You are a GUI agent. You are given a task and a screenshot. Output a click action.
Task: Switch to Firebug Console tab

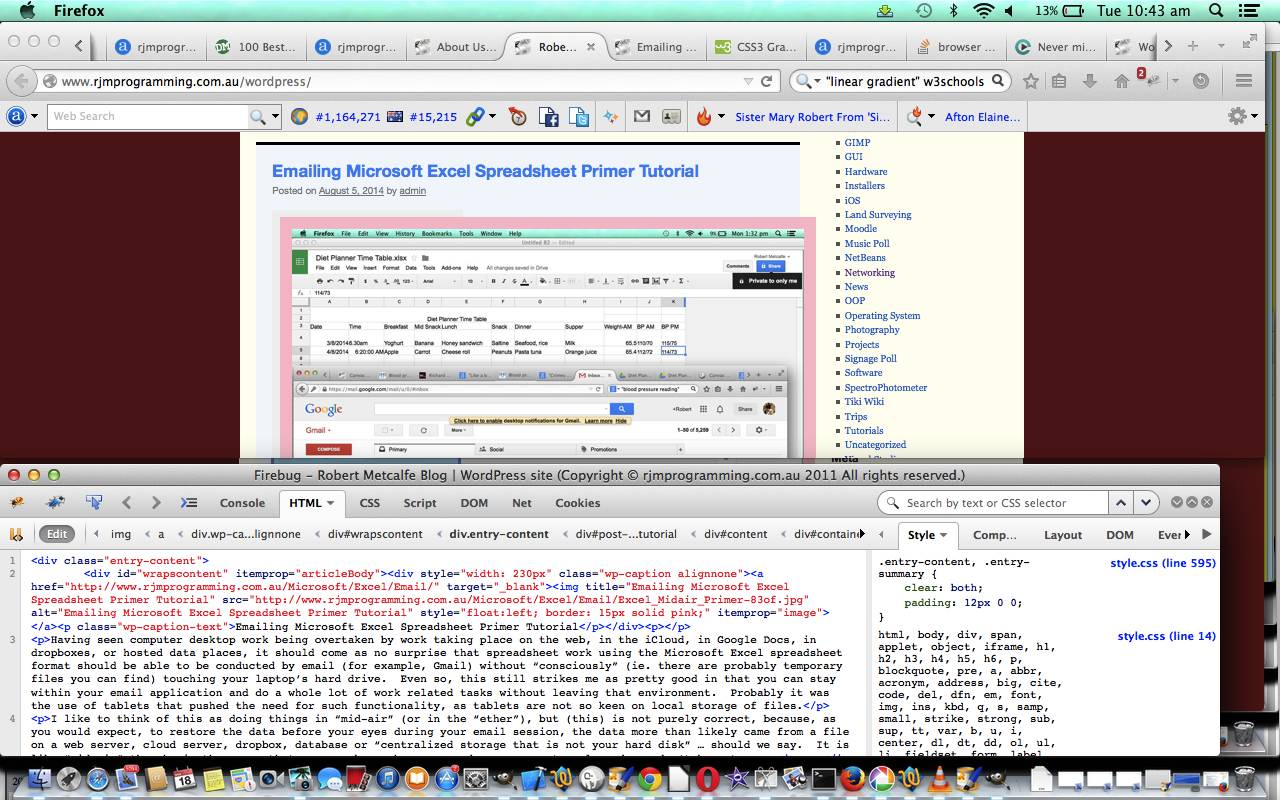click(x=242, y=503)
